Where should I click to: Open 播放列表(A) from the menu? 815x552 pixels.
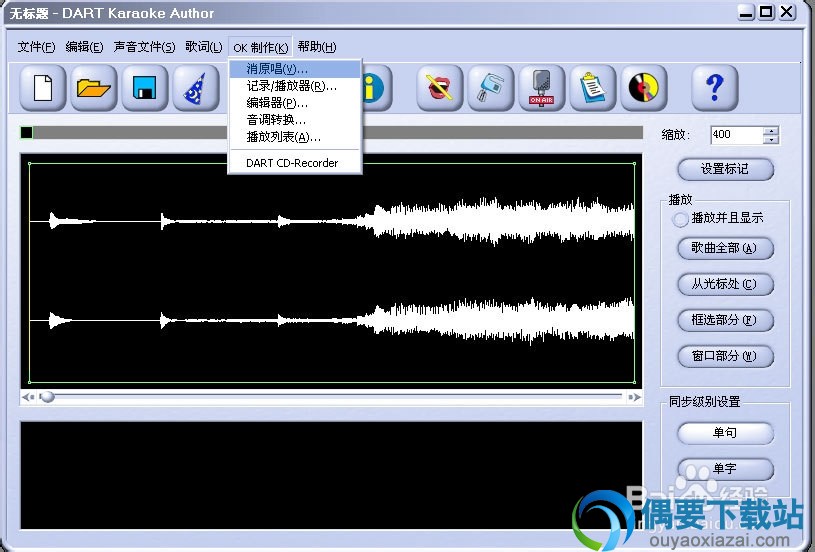(x=295, y=137)
